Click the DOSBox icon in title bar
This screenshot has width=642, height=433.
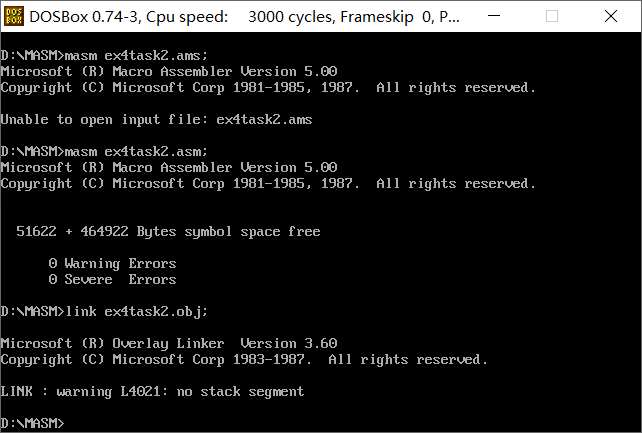(14, 16)
